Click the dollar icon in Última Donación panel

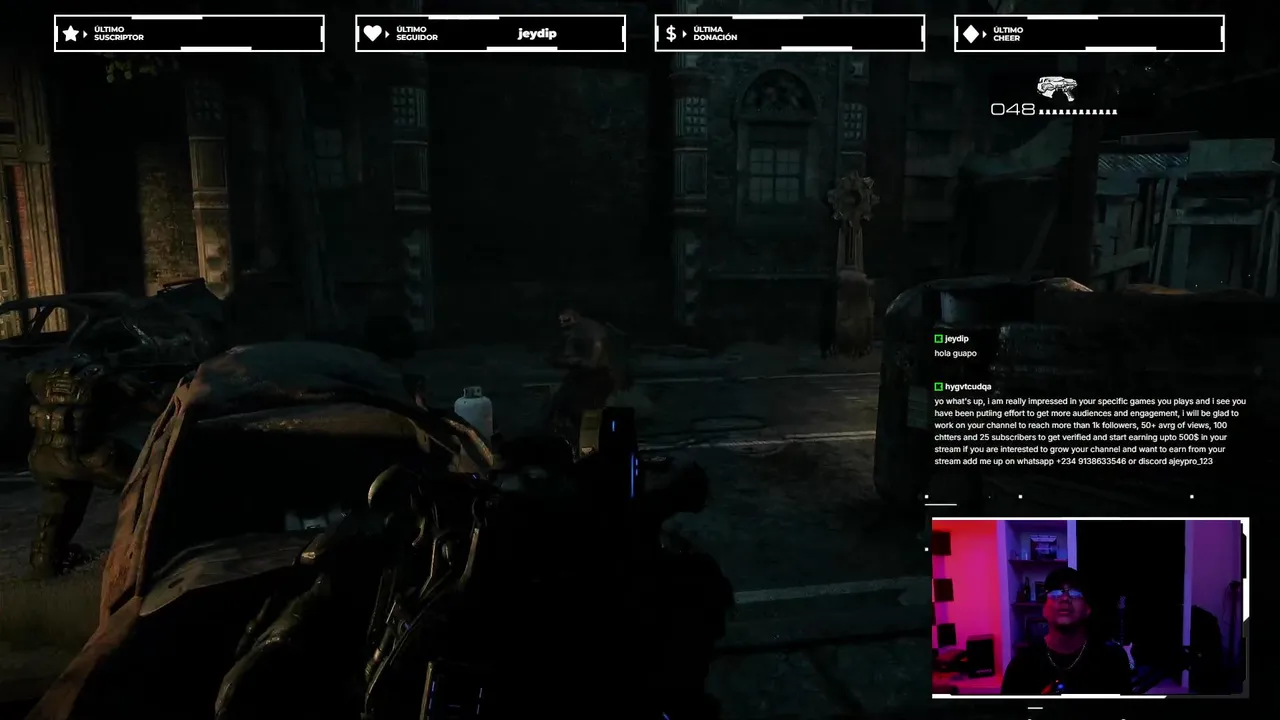[x=671, y=33]
